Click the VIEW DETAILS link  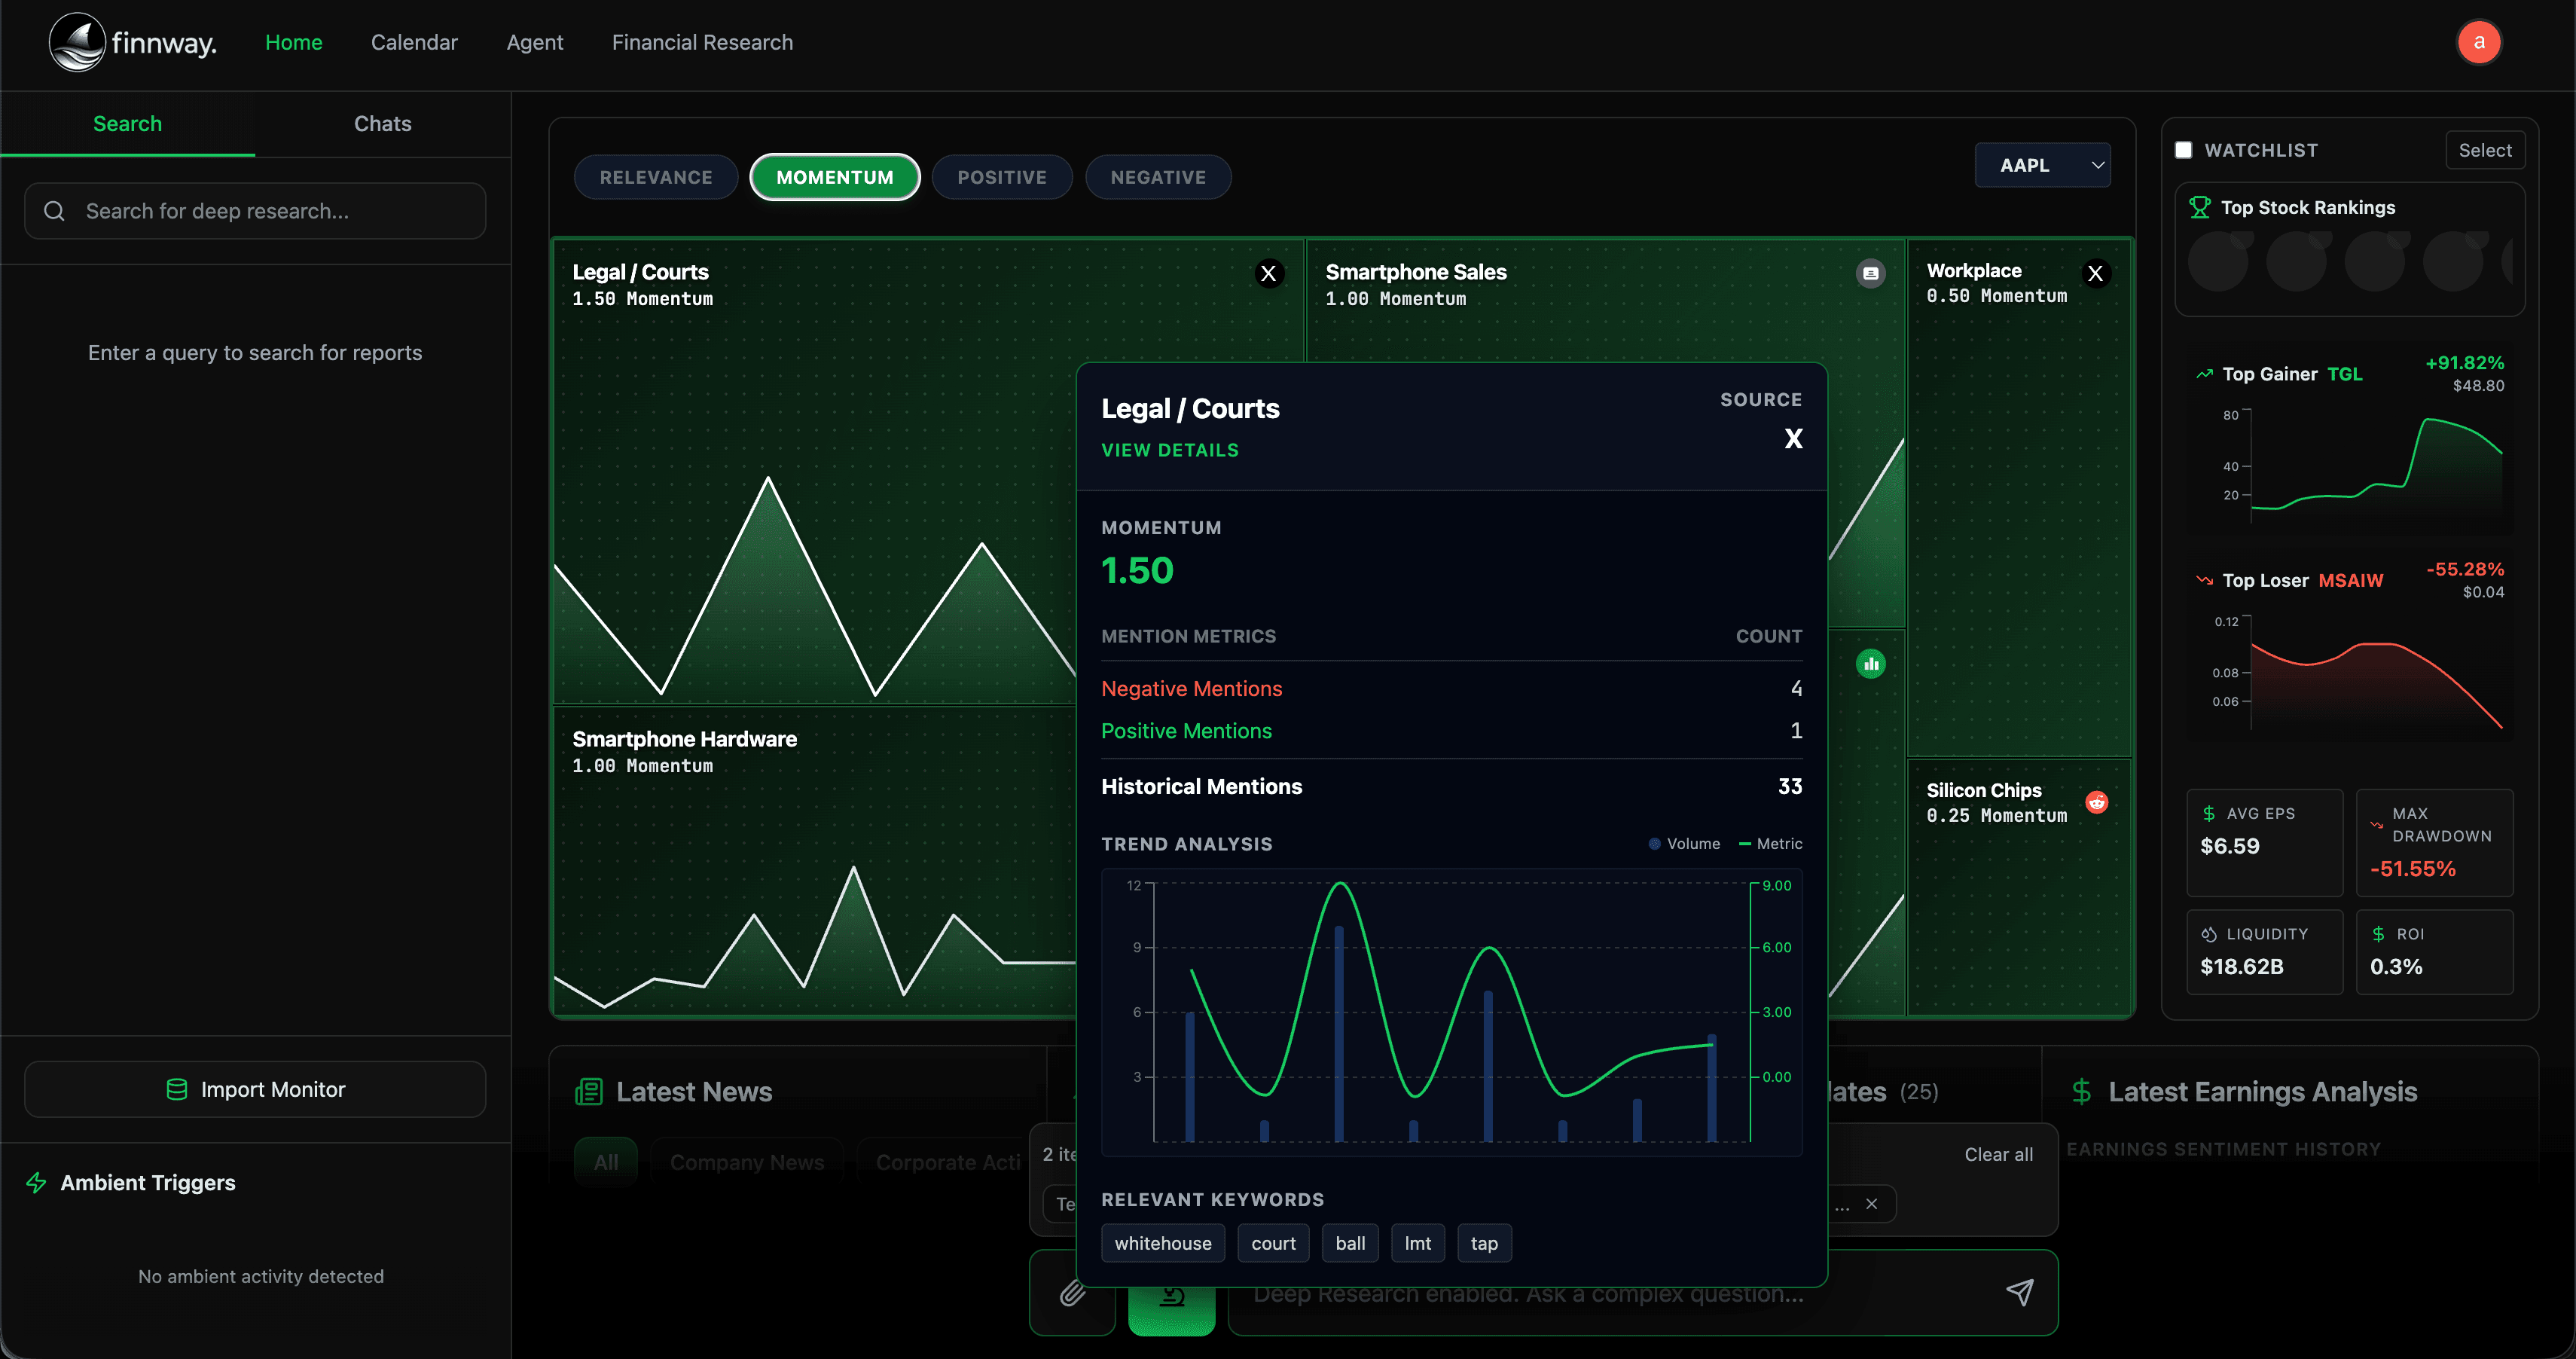tap(1169, 450)
